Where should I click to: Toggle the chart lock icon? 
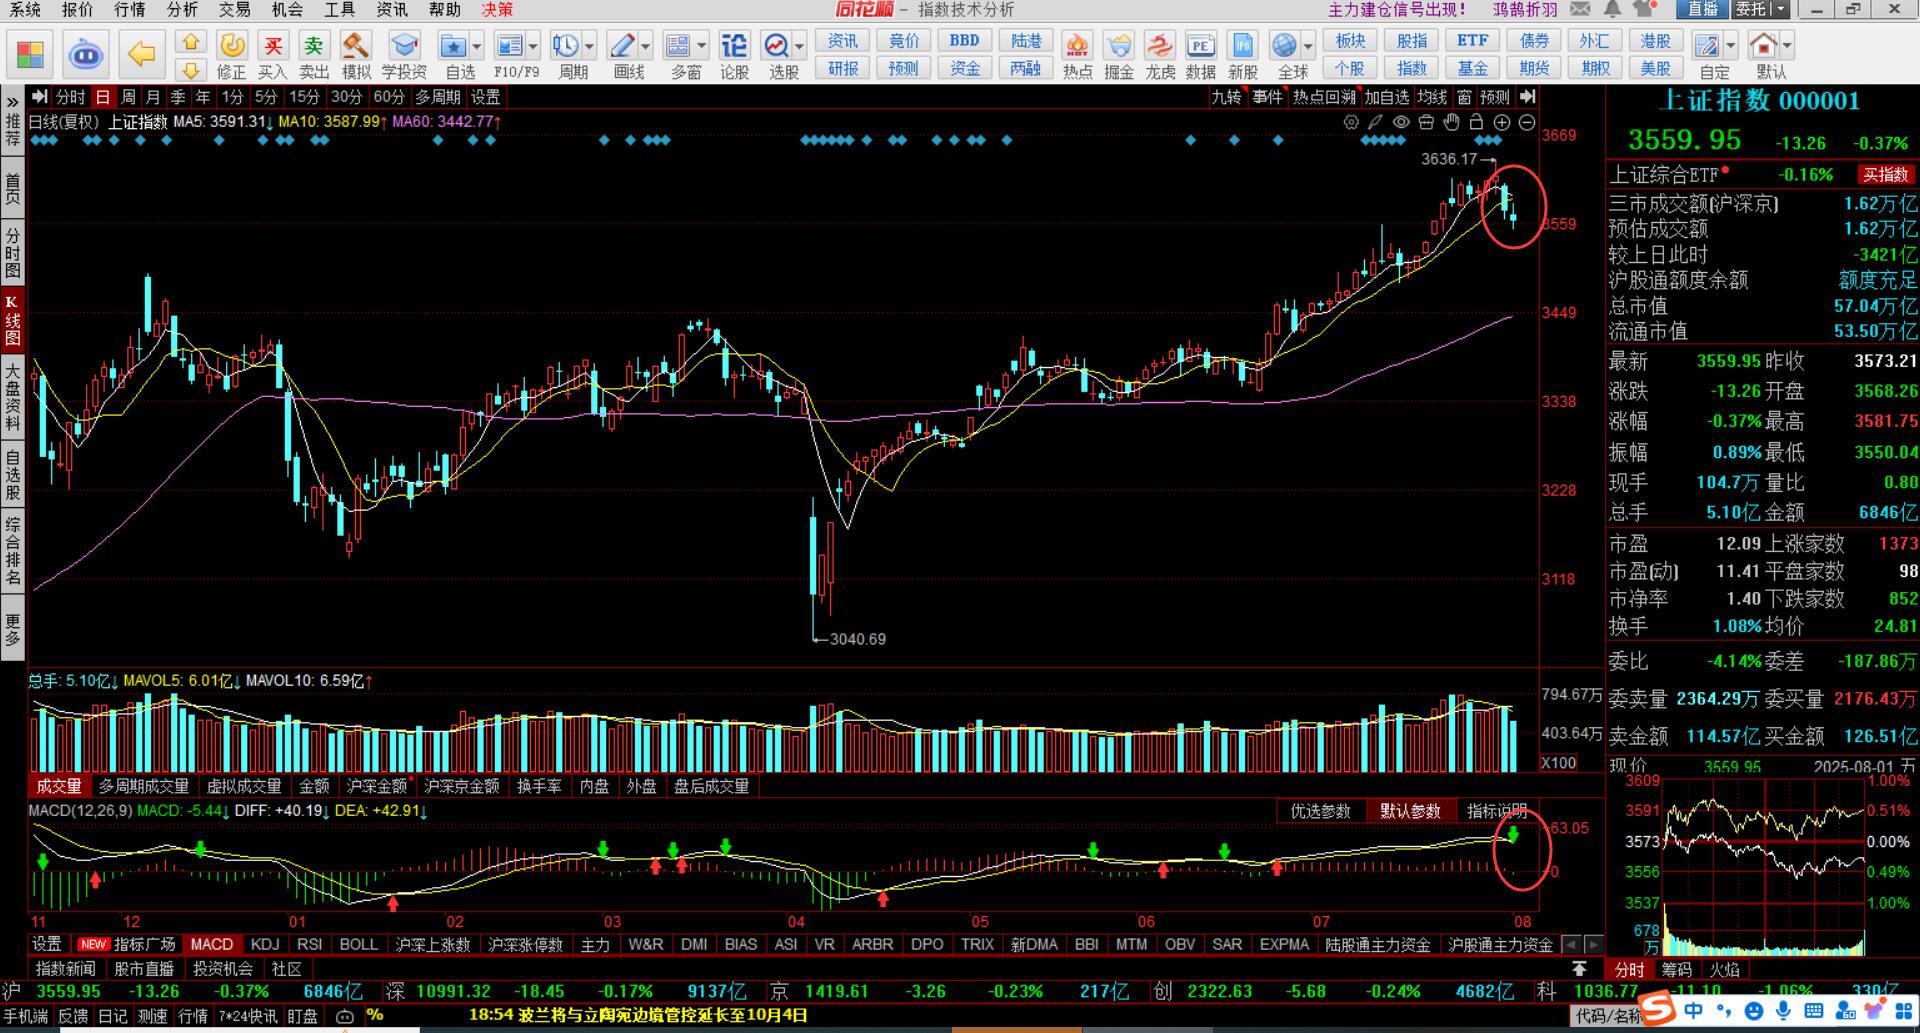click(1476, 122)
